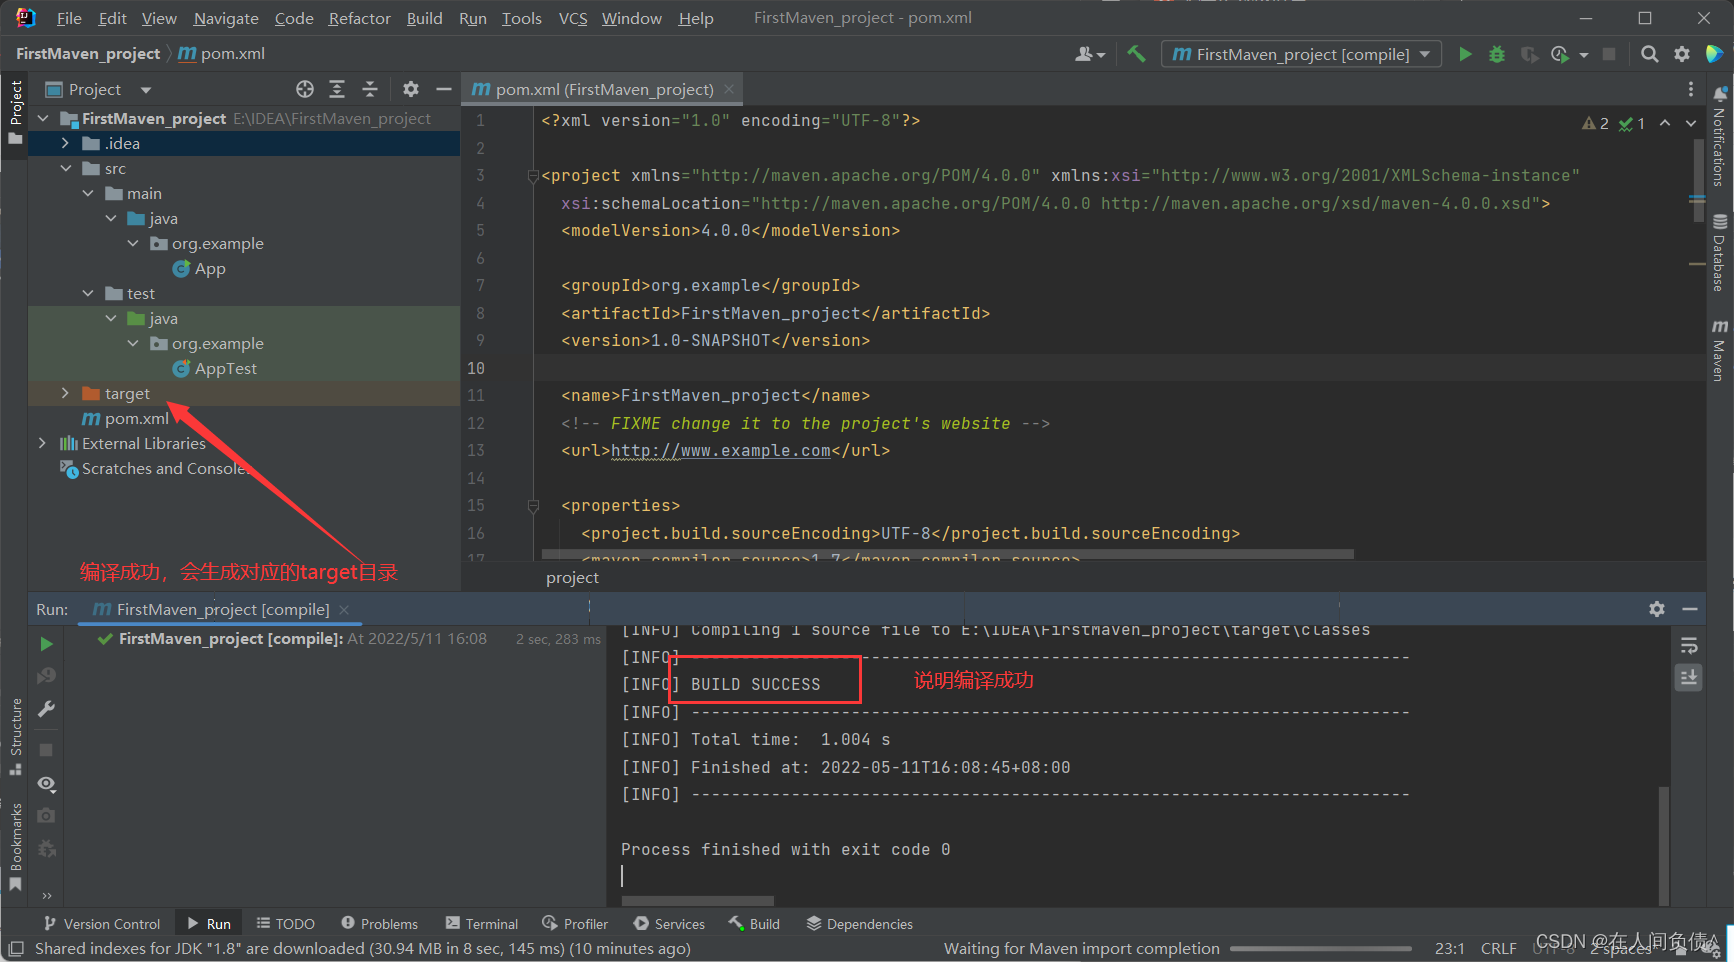This screenshot has width=1734, height=962.
Task: Open the File menu
Action: point(69,18)
